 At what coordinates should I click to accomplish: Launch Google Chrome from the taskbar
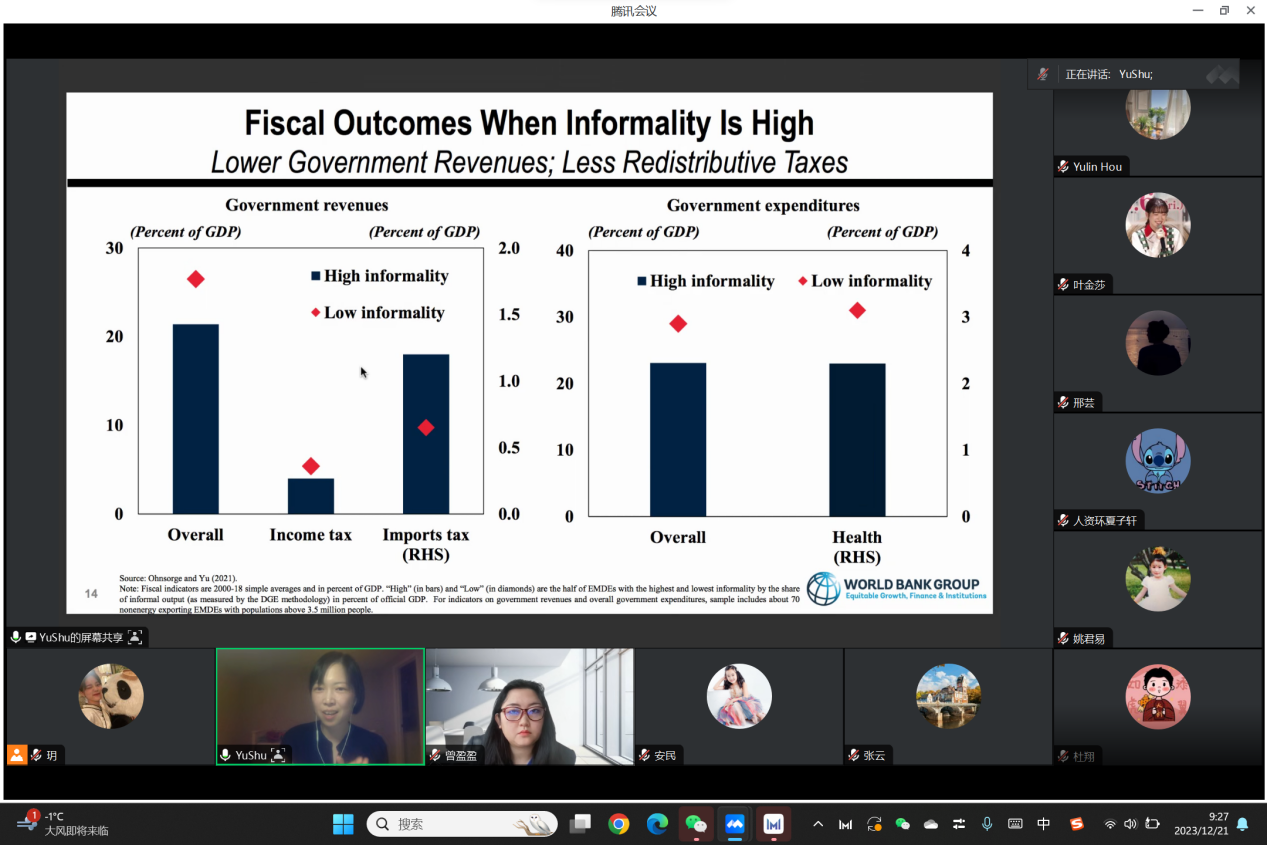tap(619, 824)
